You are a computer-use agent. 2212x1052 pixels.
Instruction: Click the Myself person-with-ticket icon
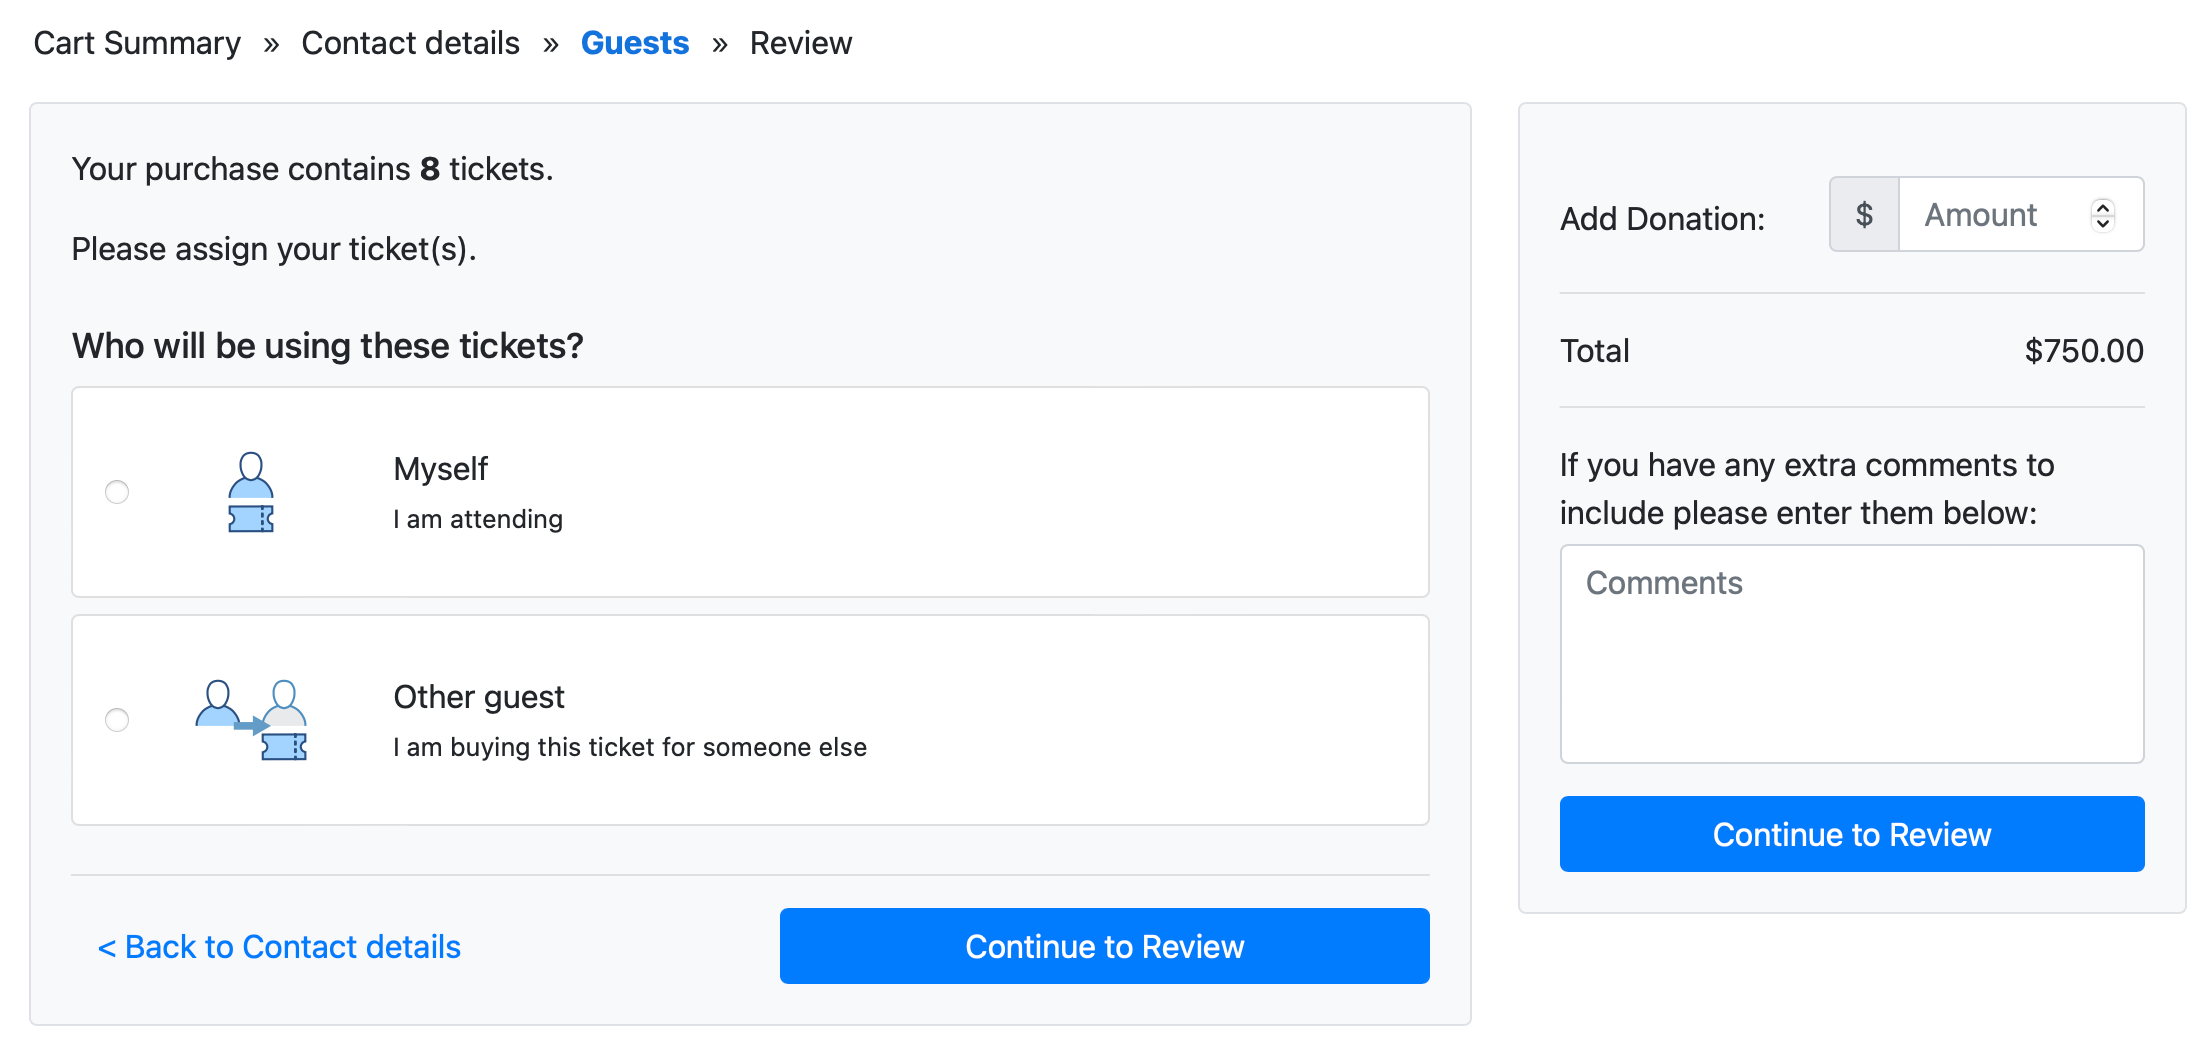(x=250, y=492)
